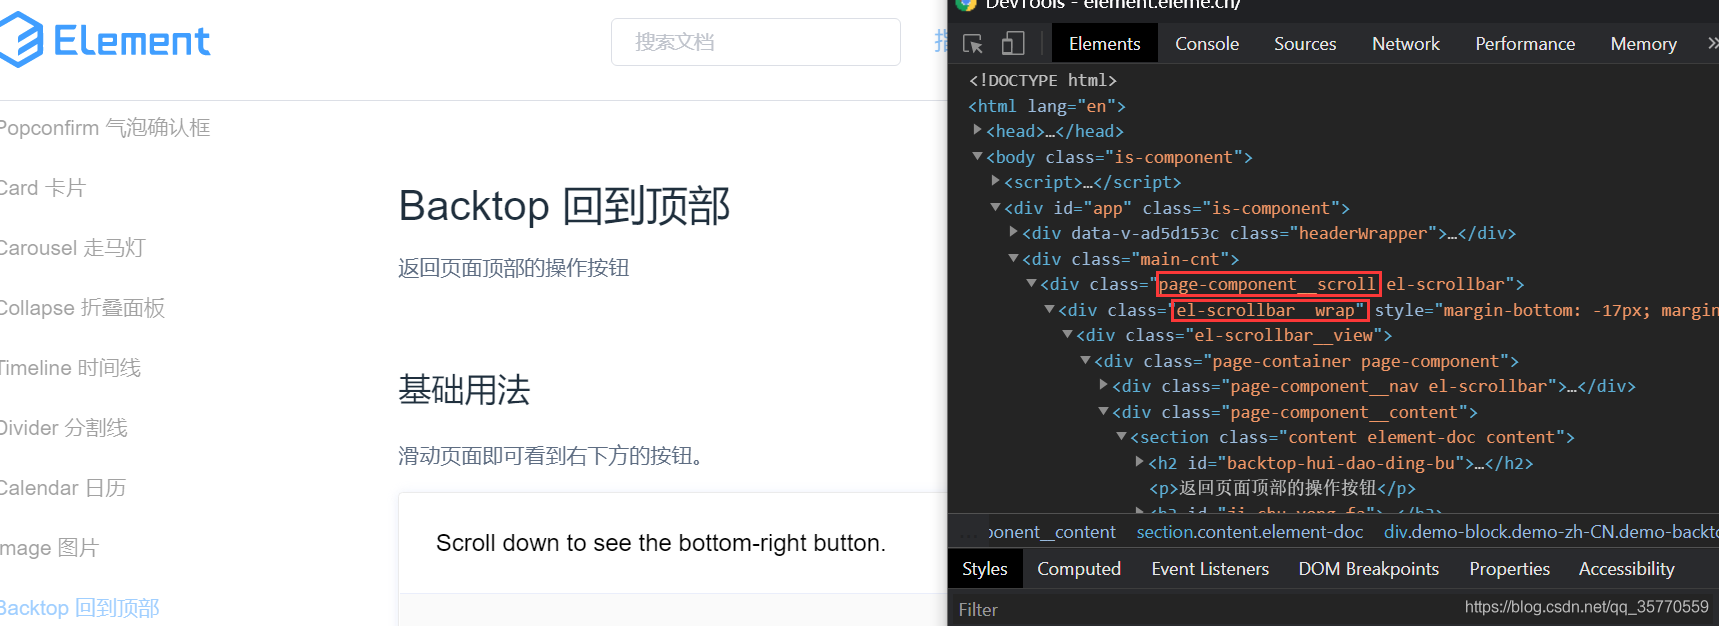The image size is (1719, 626).
Task: Click the Element logo icon
Action: click(x=21, y=40)
